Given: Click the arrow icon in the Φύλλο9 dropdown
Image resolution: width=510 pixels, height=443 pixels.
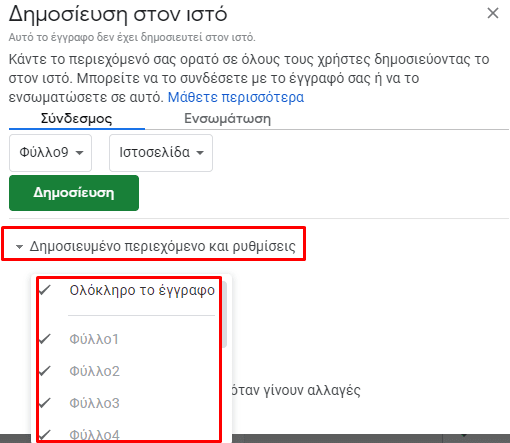Looking at the screenshot, I should (x=79, y=153).
